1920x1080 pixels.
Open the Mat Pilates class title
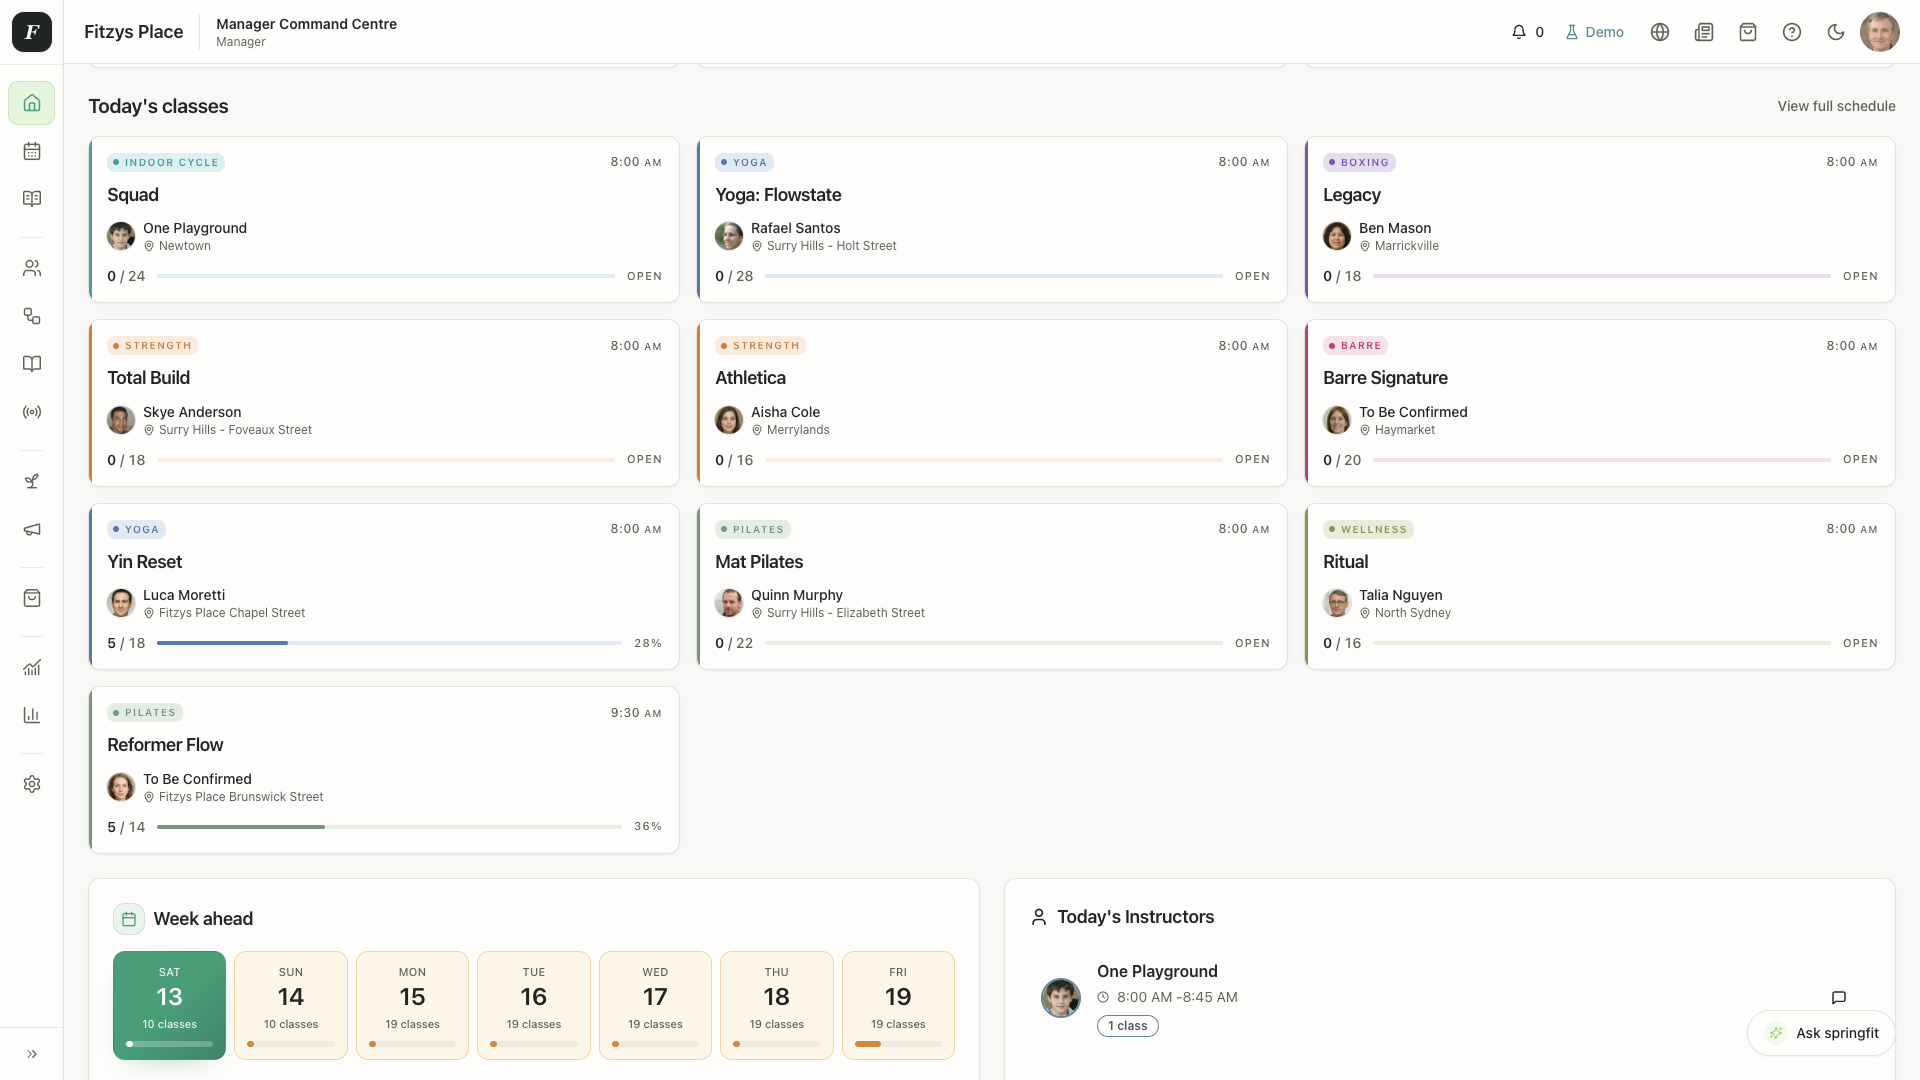pyautogui.click(x=759, y=562)
